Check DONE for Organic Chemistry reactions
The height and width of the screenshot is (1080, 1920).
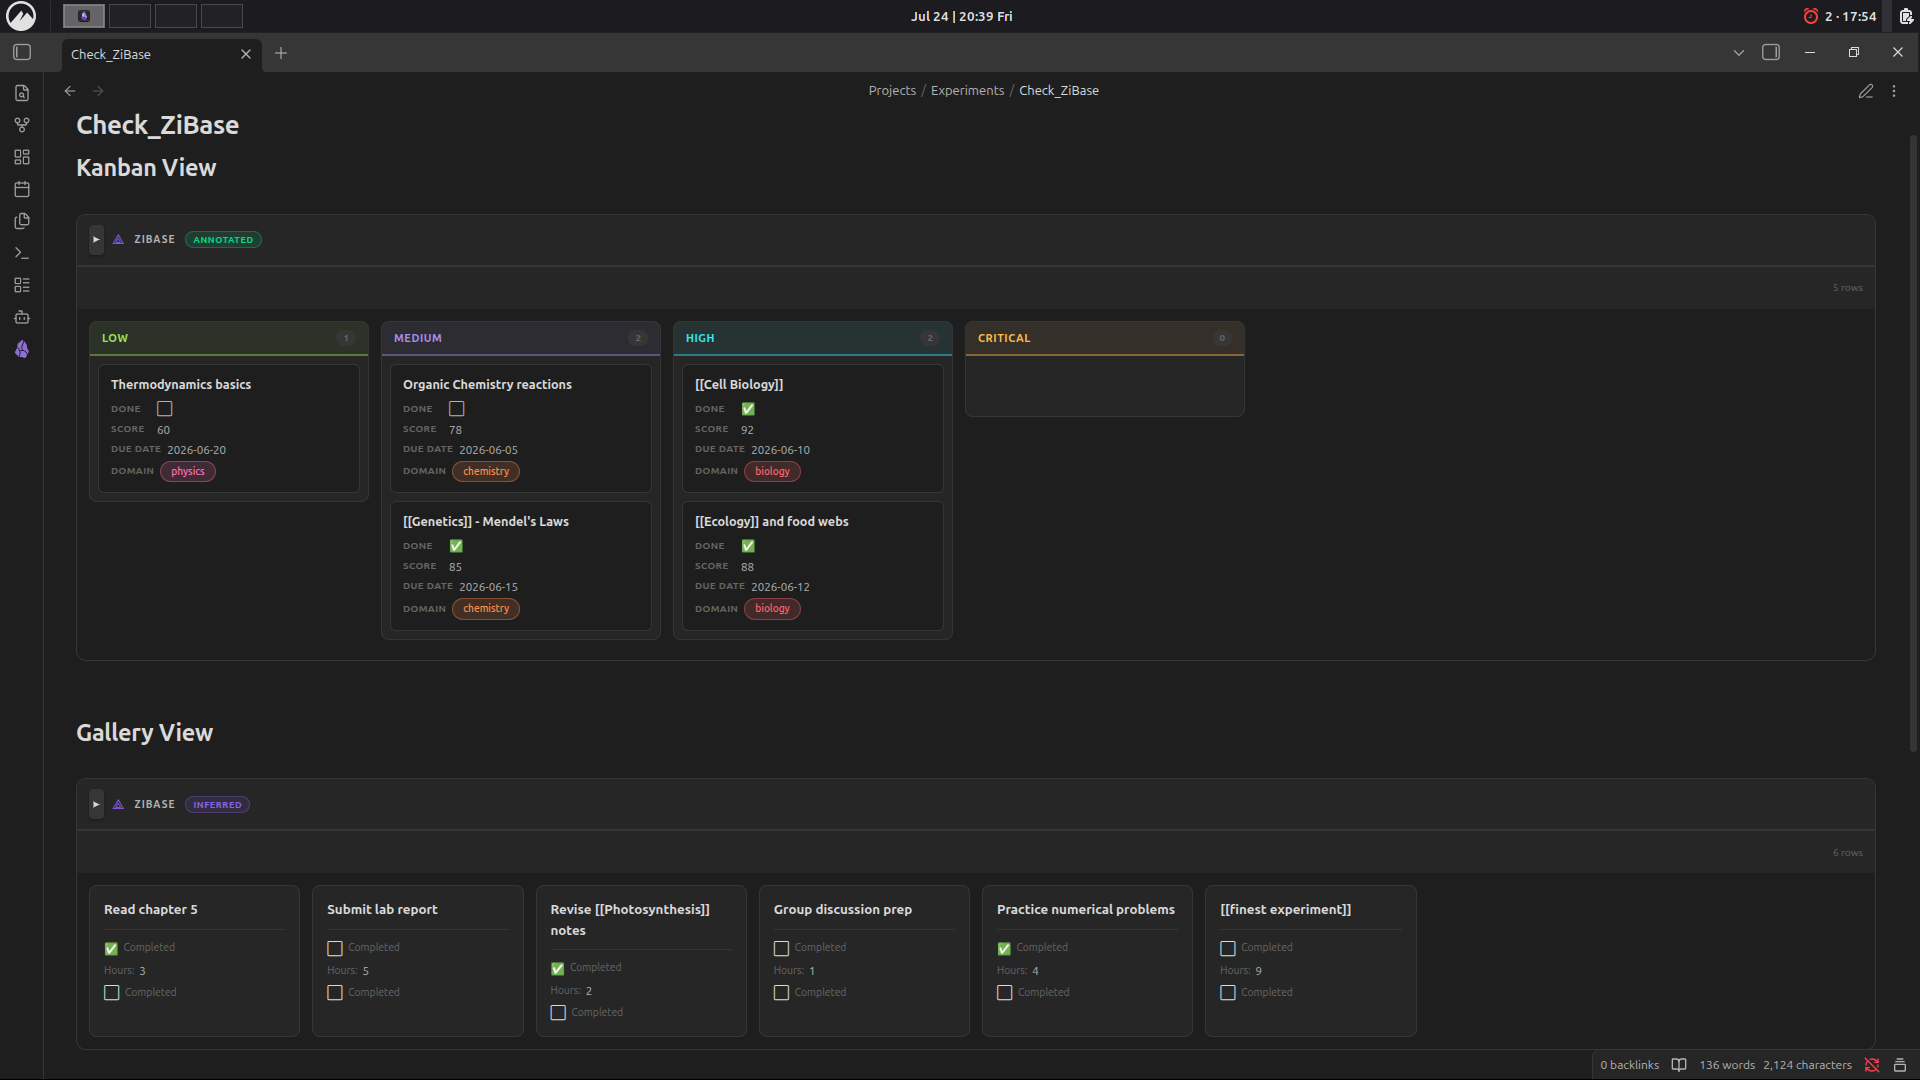pos(457,409)
